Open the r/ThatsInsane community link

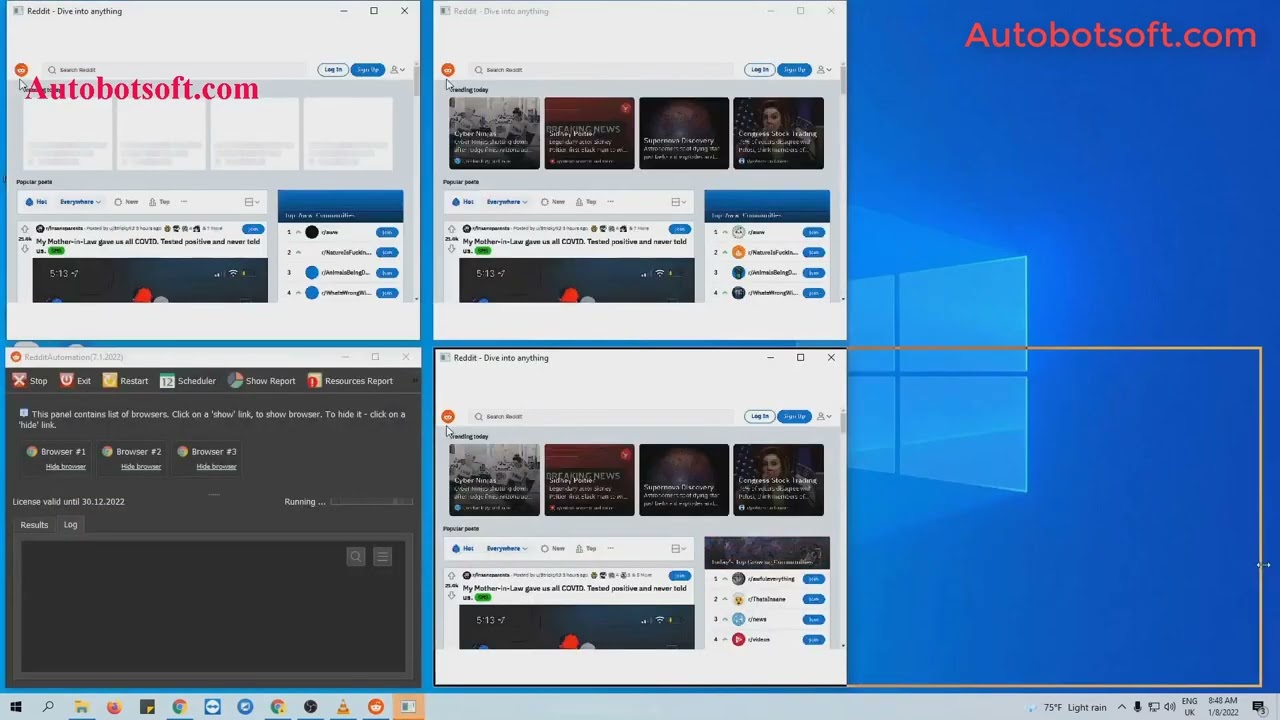(767, 599)
